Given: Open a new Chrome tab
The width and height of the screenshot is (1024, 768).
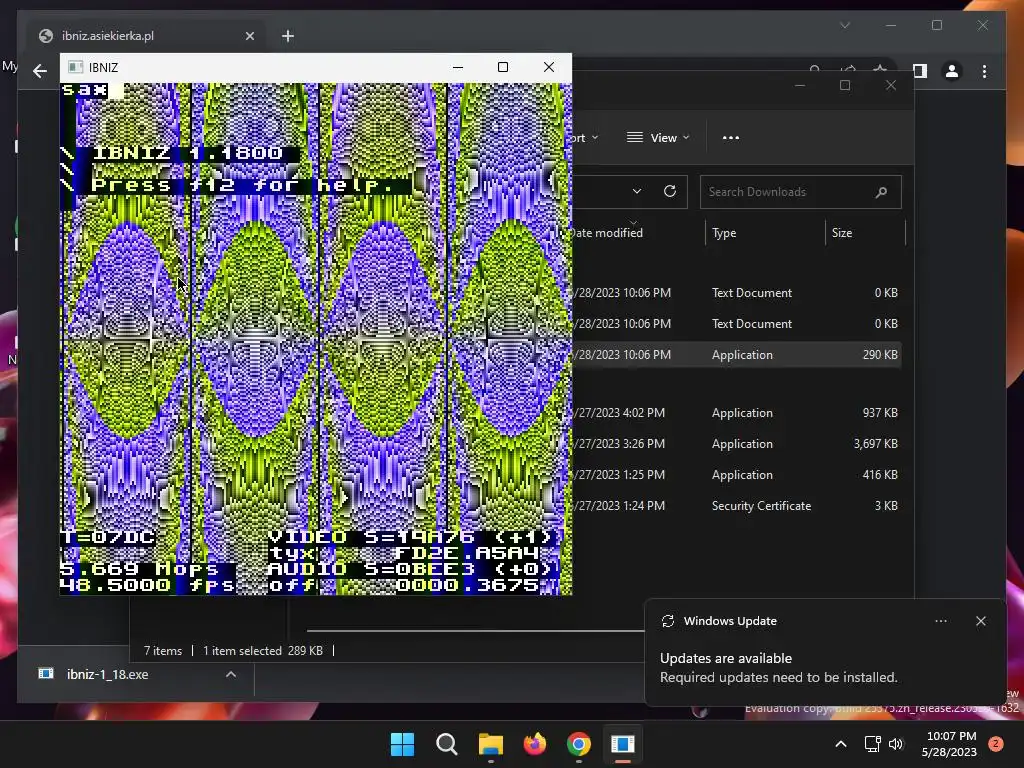Looking at the screenshot, I should [288, 36].
